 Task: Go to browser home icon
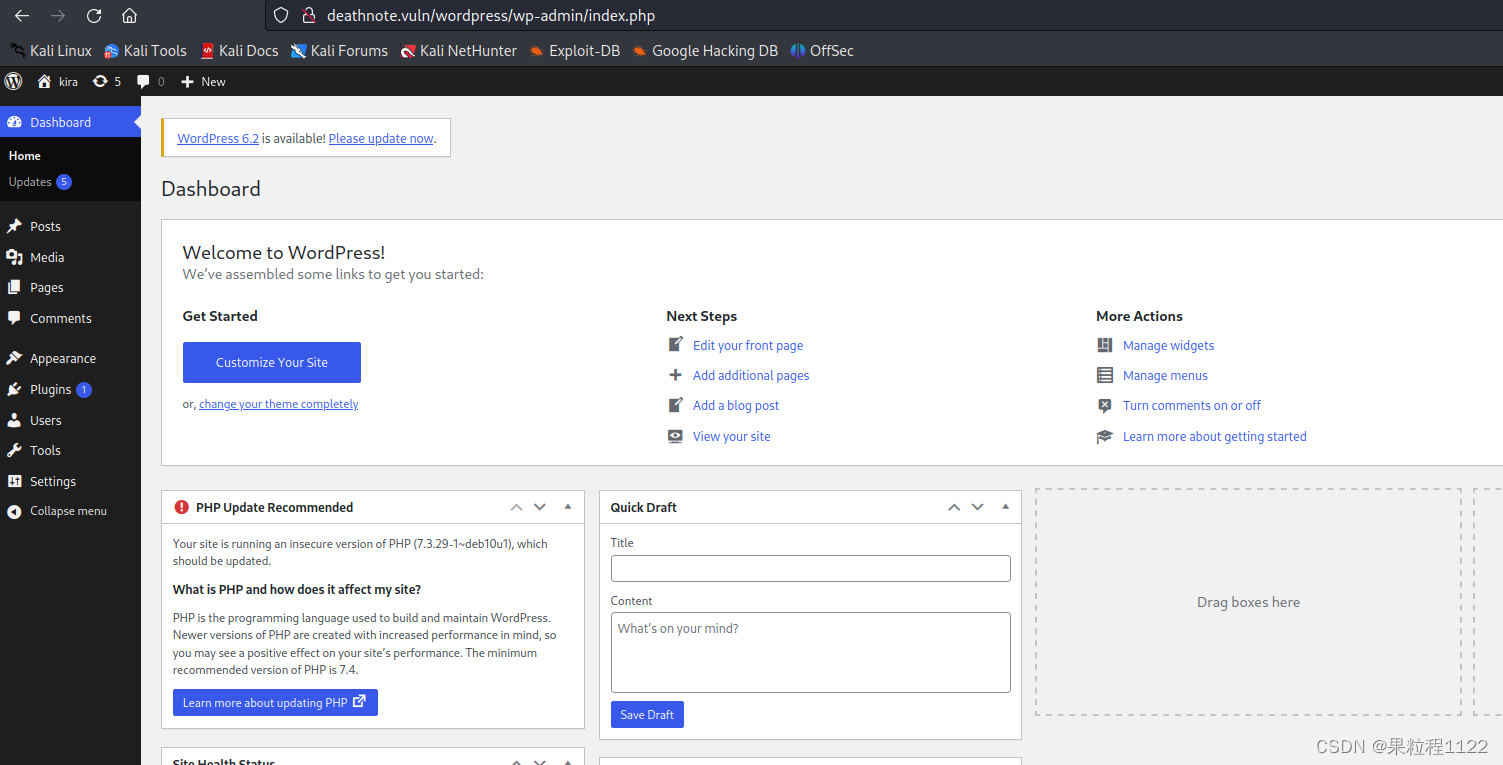[x=129, y=16]
